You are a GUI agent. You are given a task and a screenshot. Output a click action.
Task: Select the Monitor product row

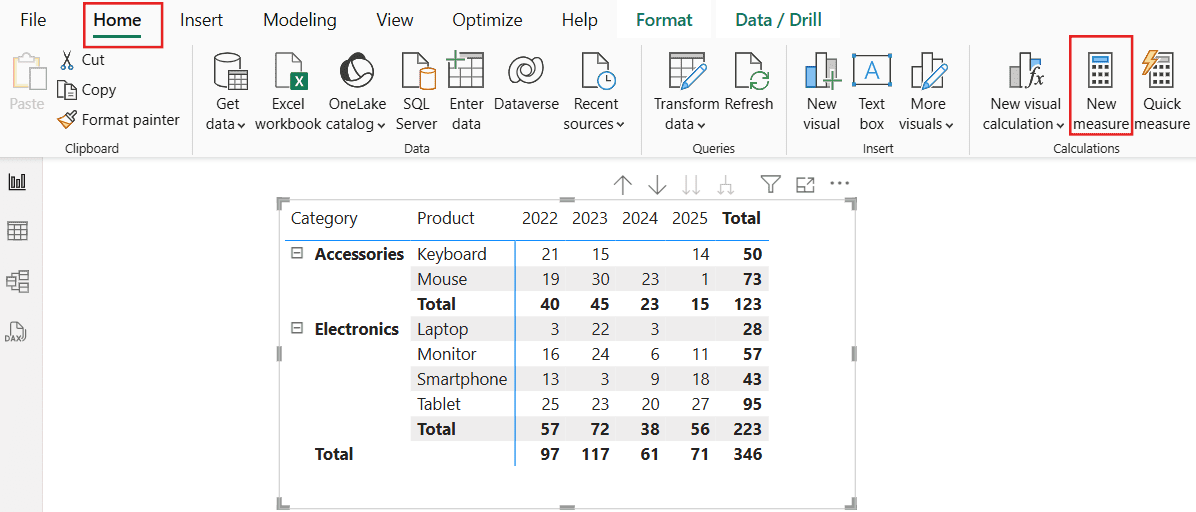coord(446,354)
